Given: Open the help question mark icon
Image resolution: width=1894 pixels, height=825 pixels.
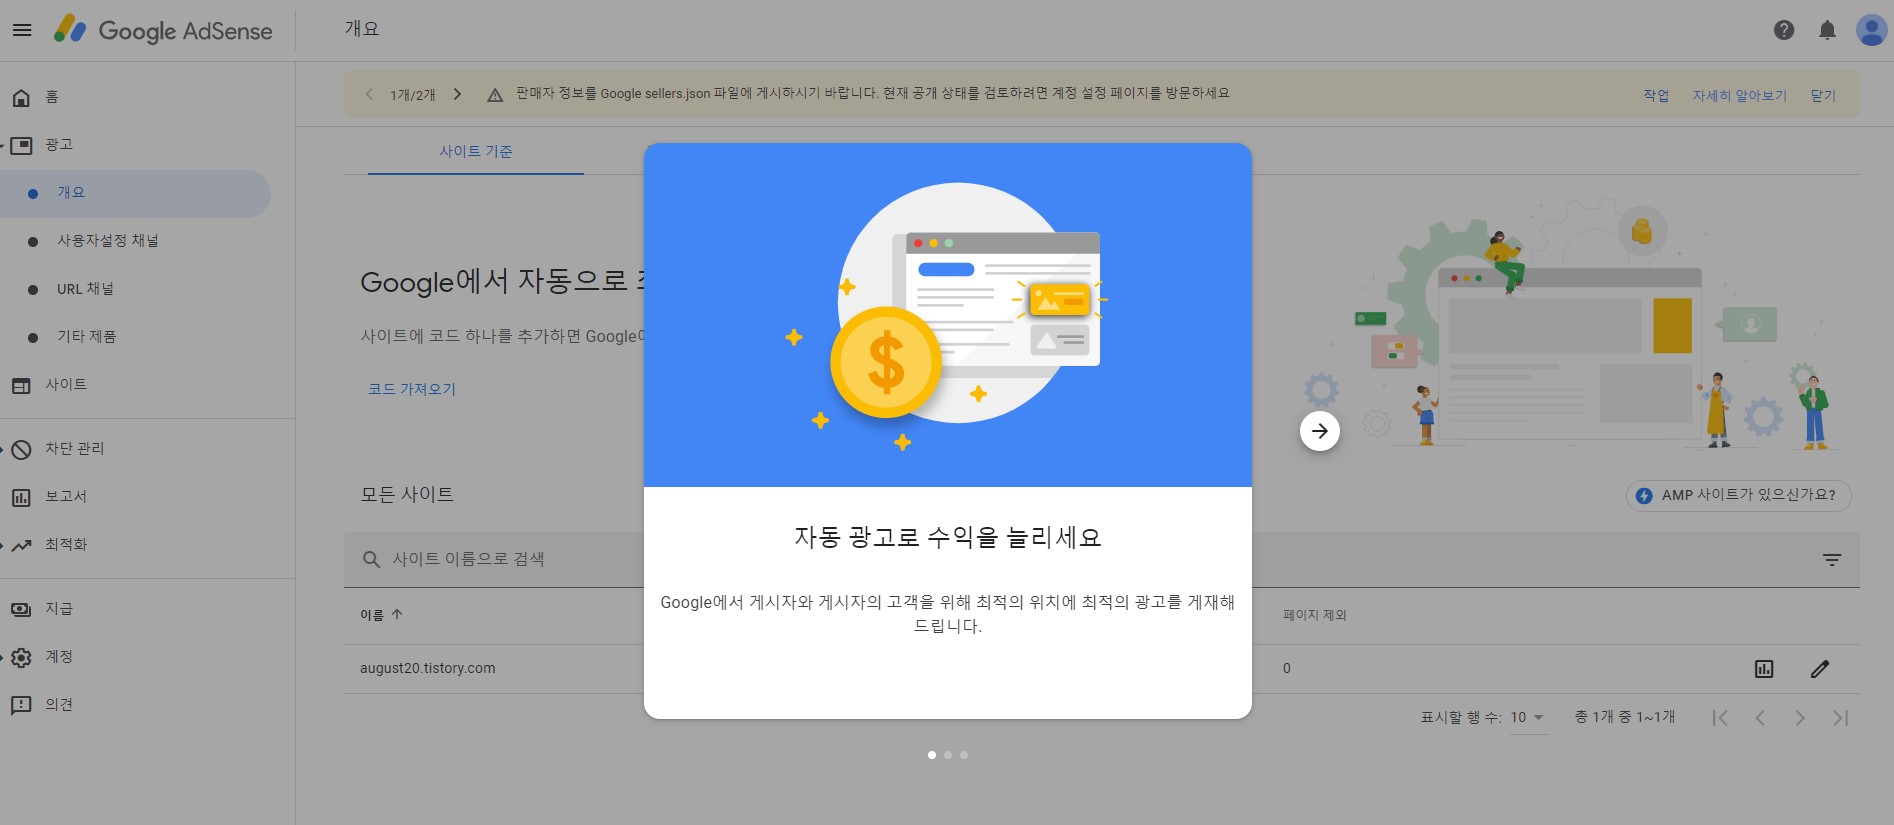Looking at the screenshot, I should [x=1784, y=30].
